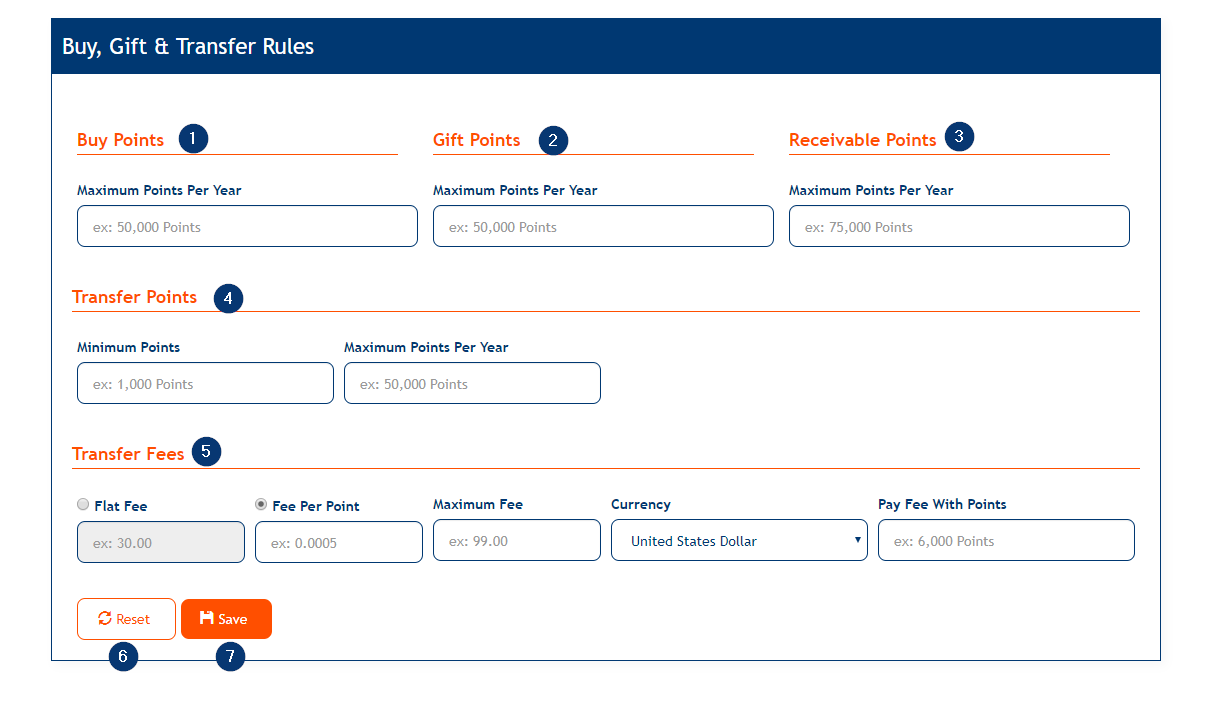Focus the Buy Points maximum per year field
The width and height of the screenshot is (1221, 706).
(x=247, y=226)
